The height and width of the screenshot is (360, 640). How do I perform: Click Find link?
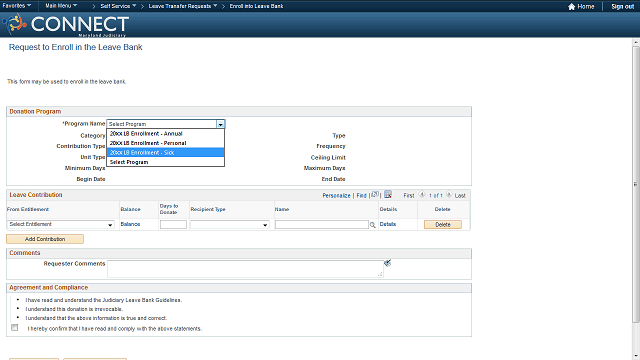click(361, 196)
